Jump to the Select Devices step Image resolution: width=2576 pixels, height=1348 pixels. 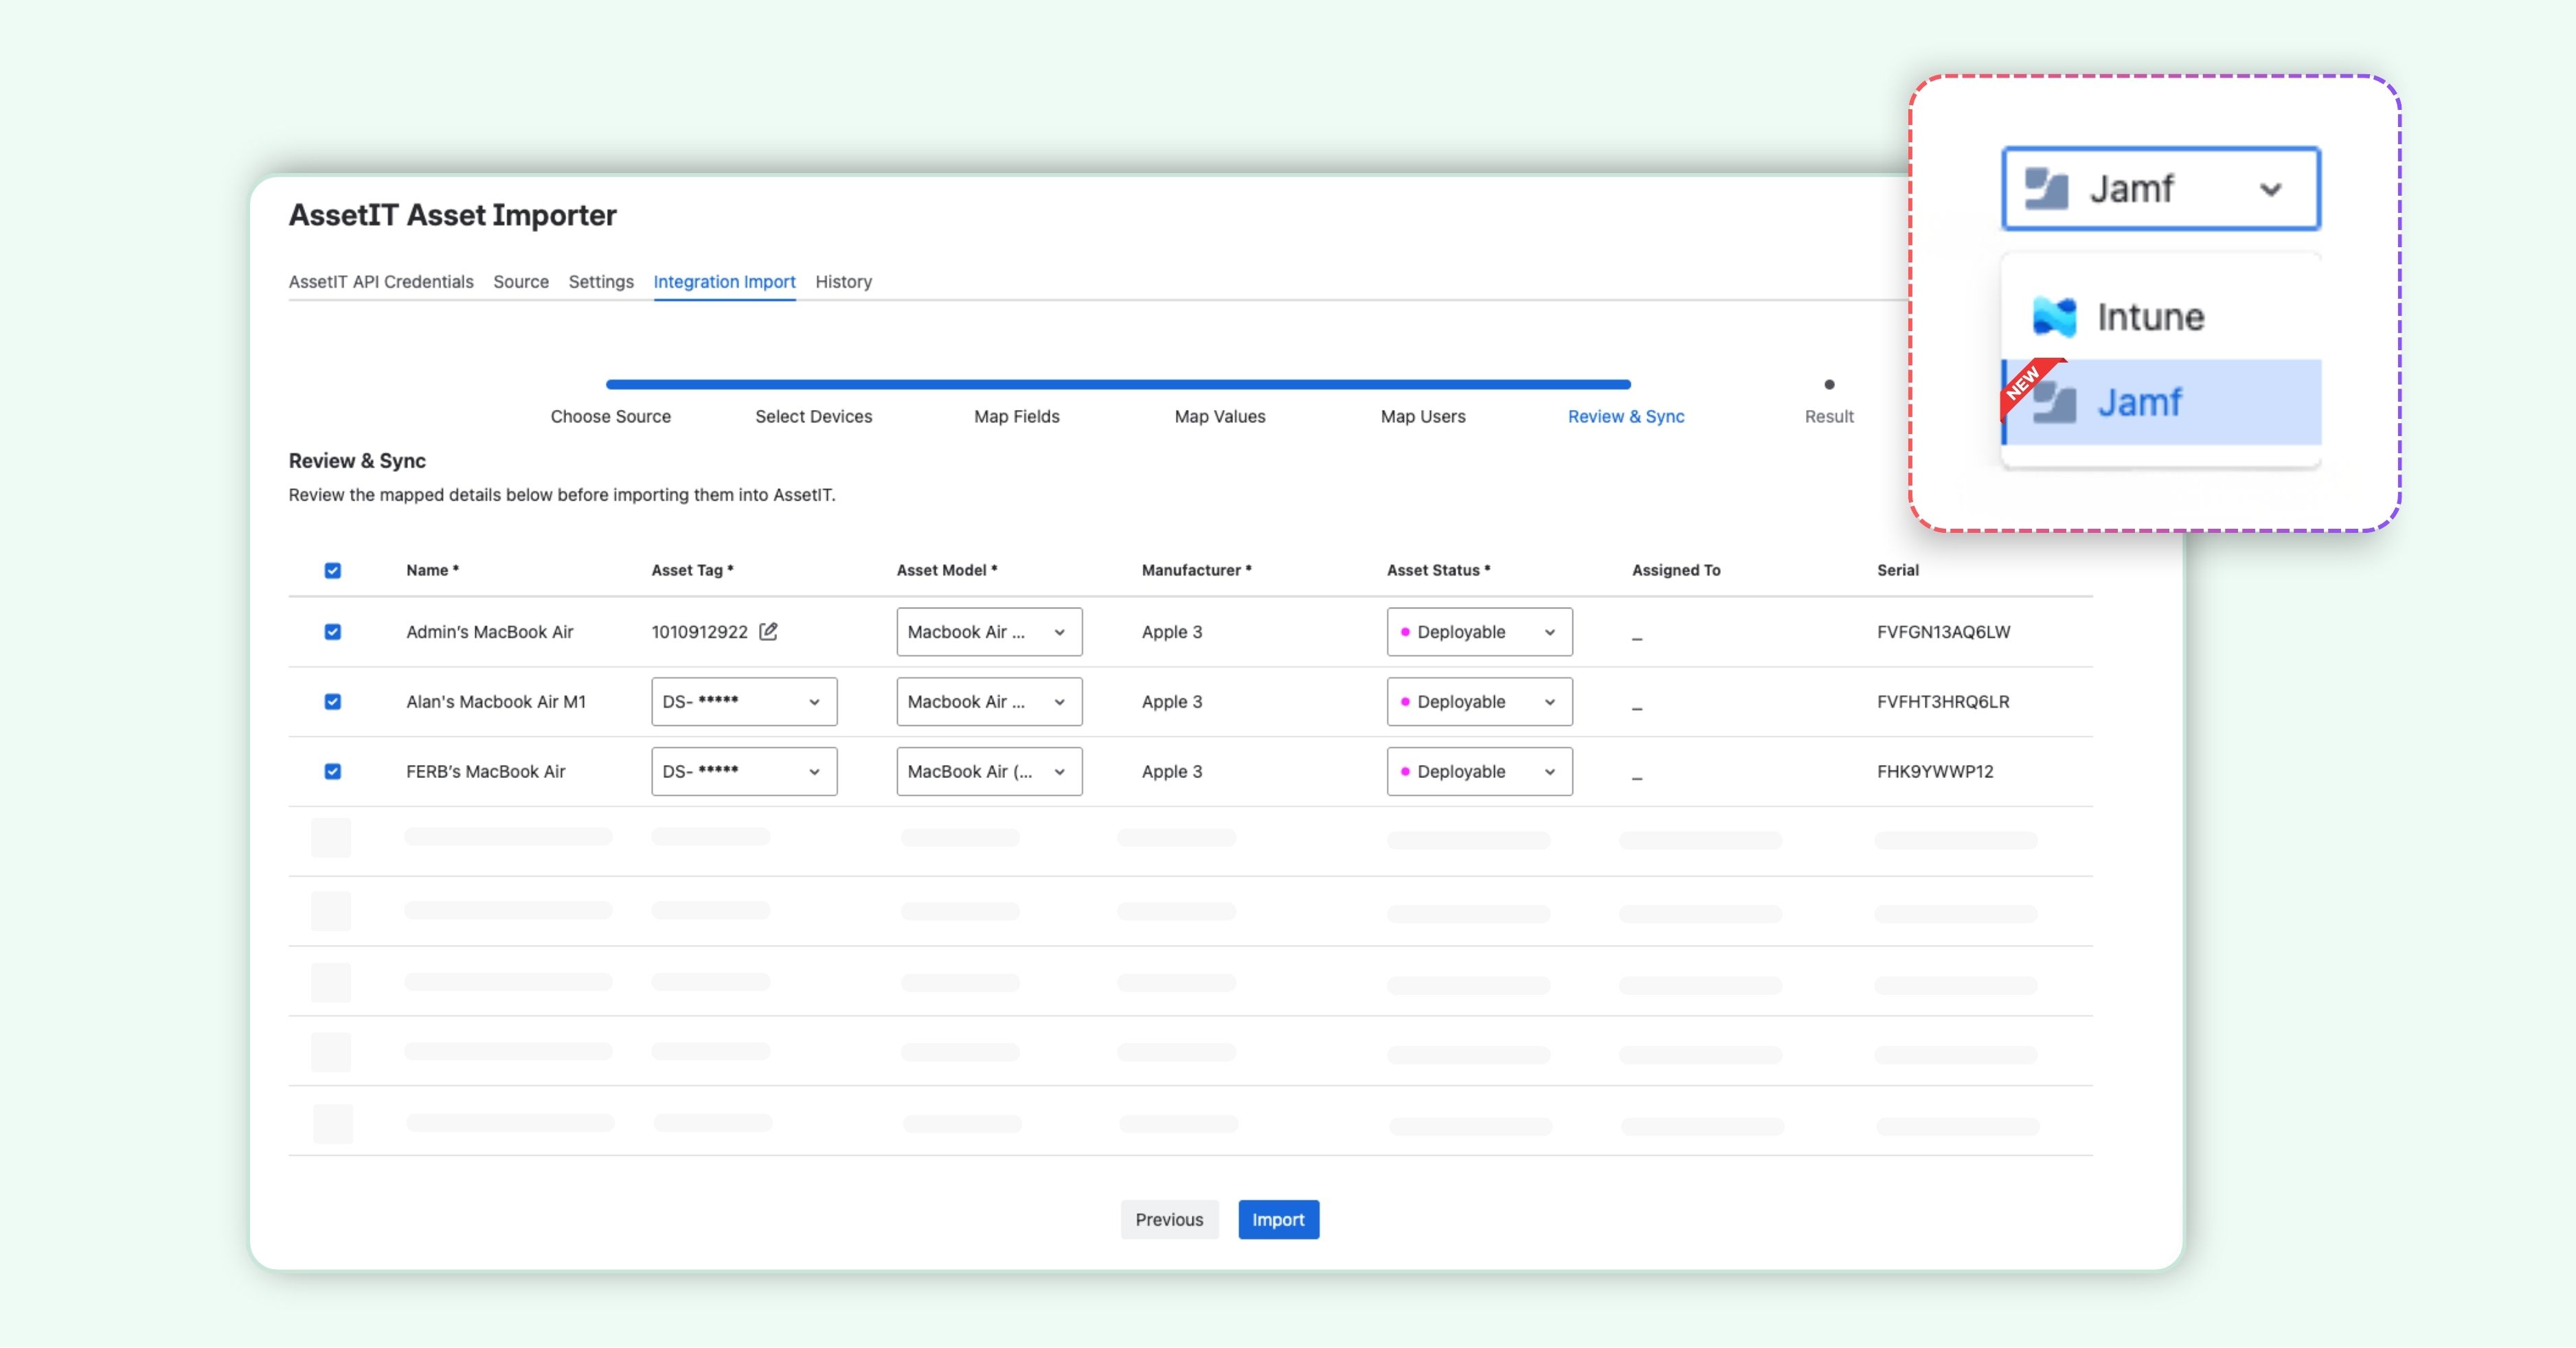click(813, 417)
